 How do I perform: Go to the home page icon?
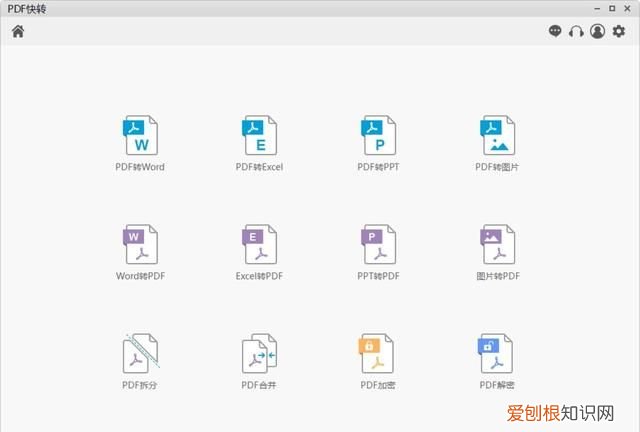coord(18,31)
